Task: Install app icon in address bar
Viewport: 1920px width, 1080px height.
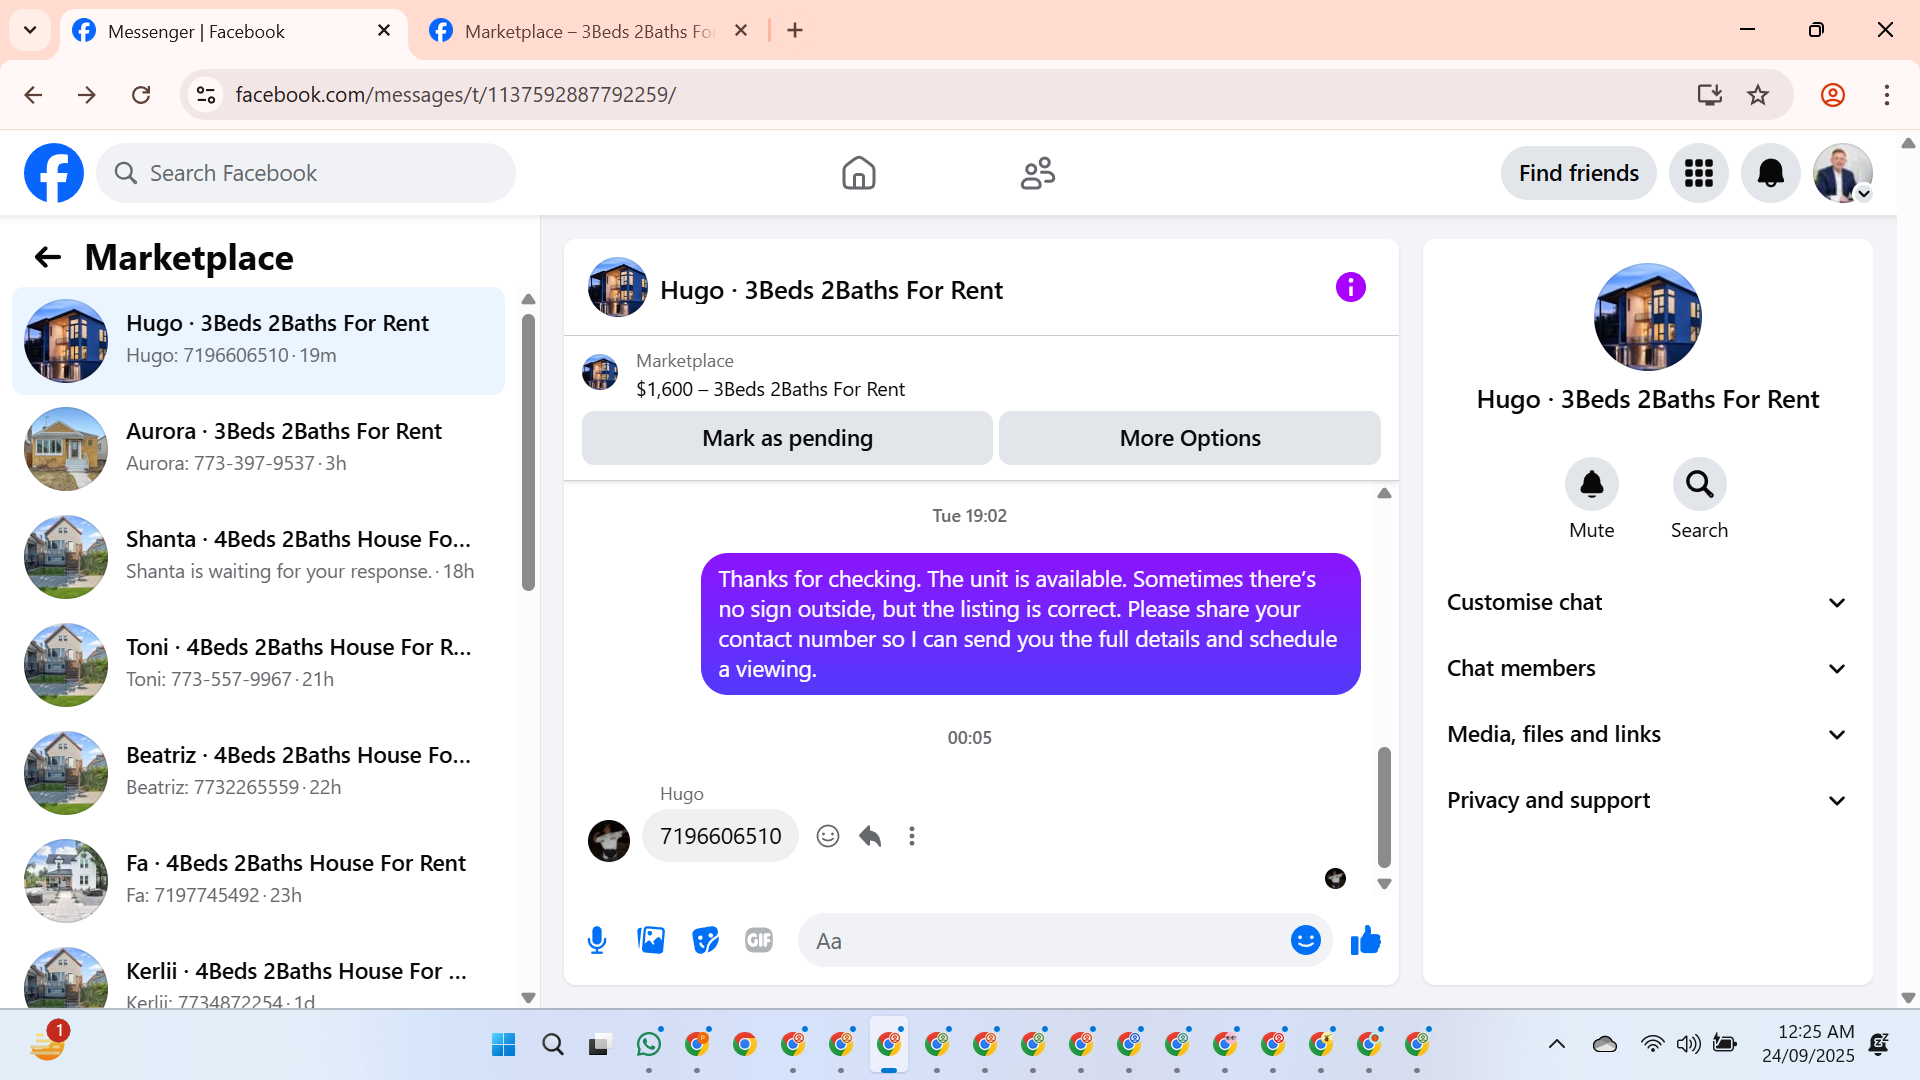Action: (1710, 95)
